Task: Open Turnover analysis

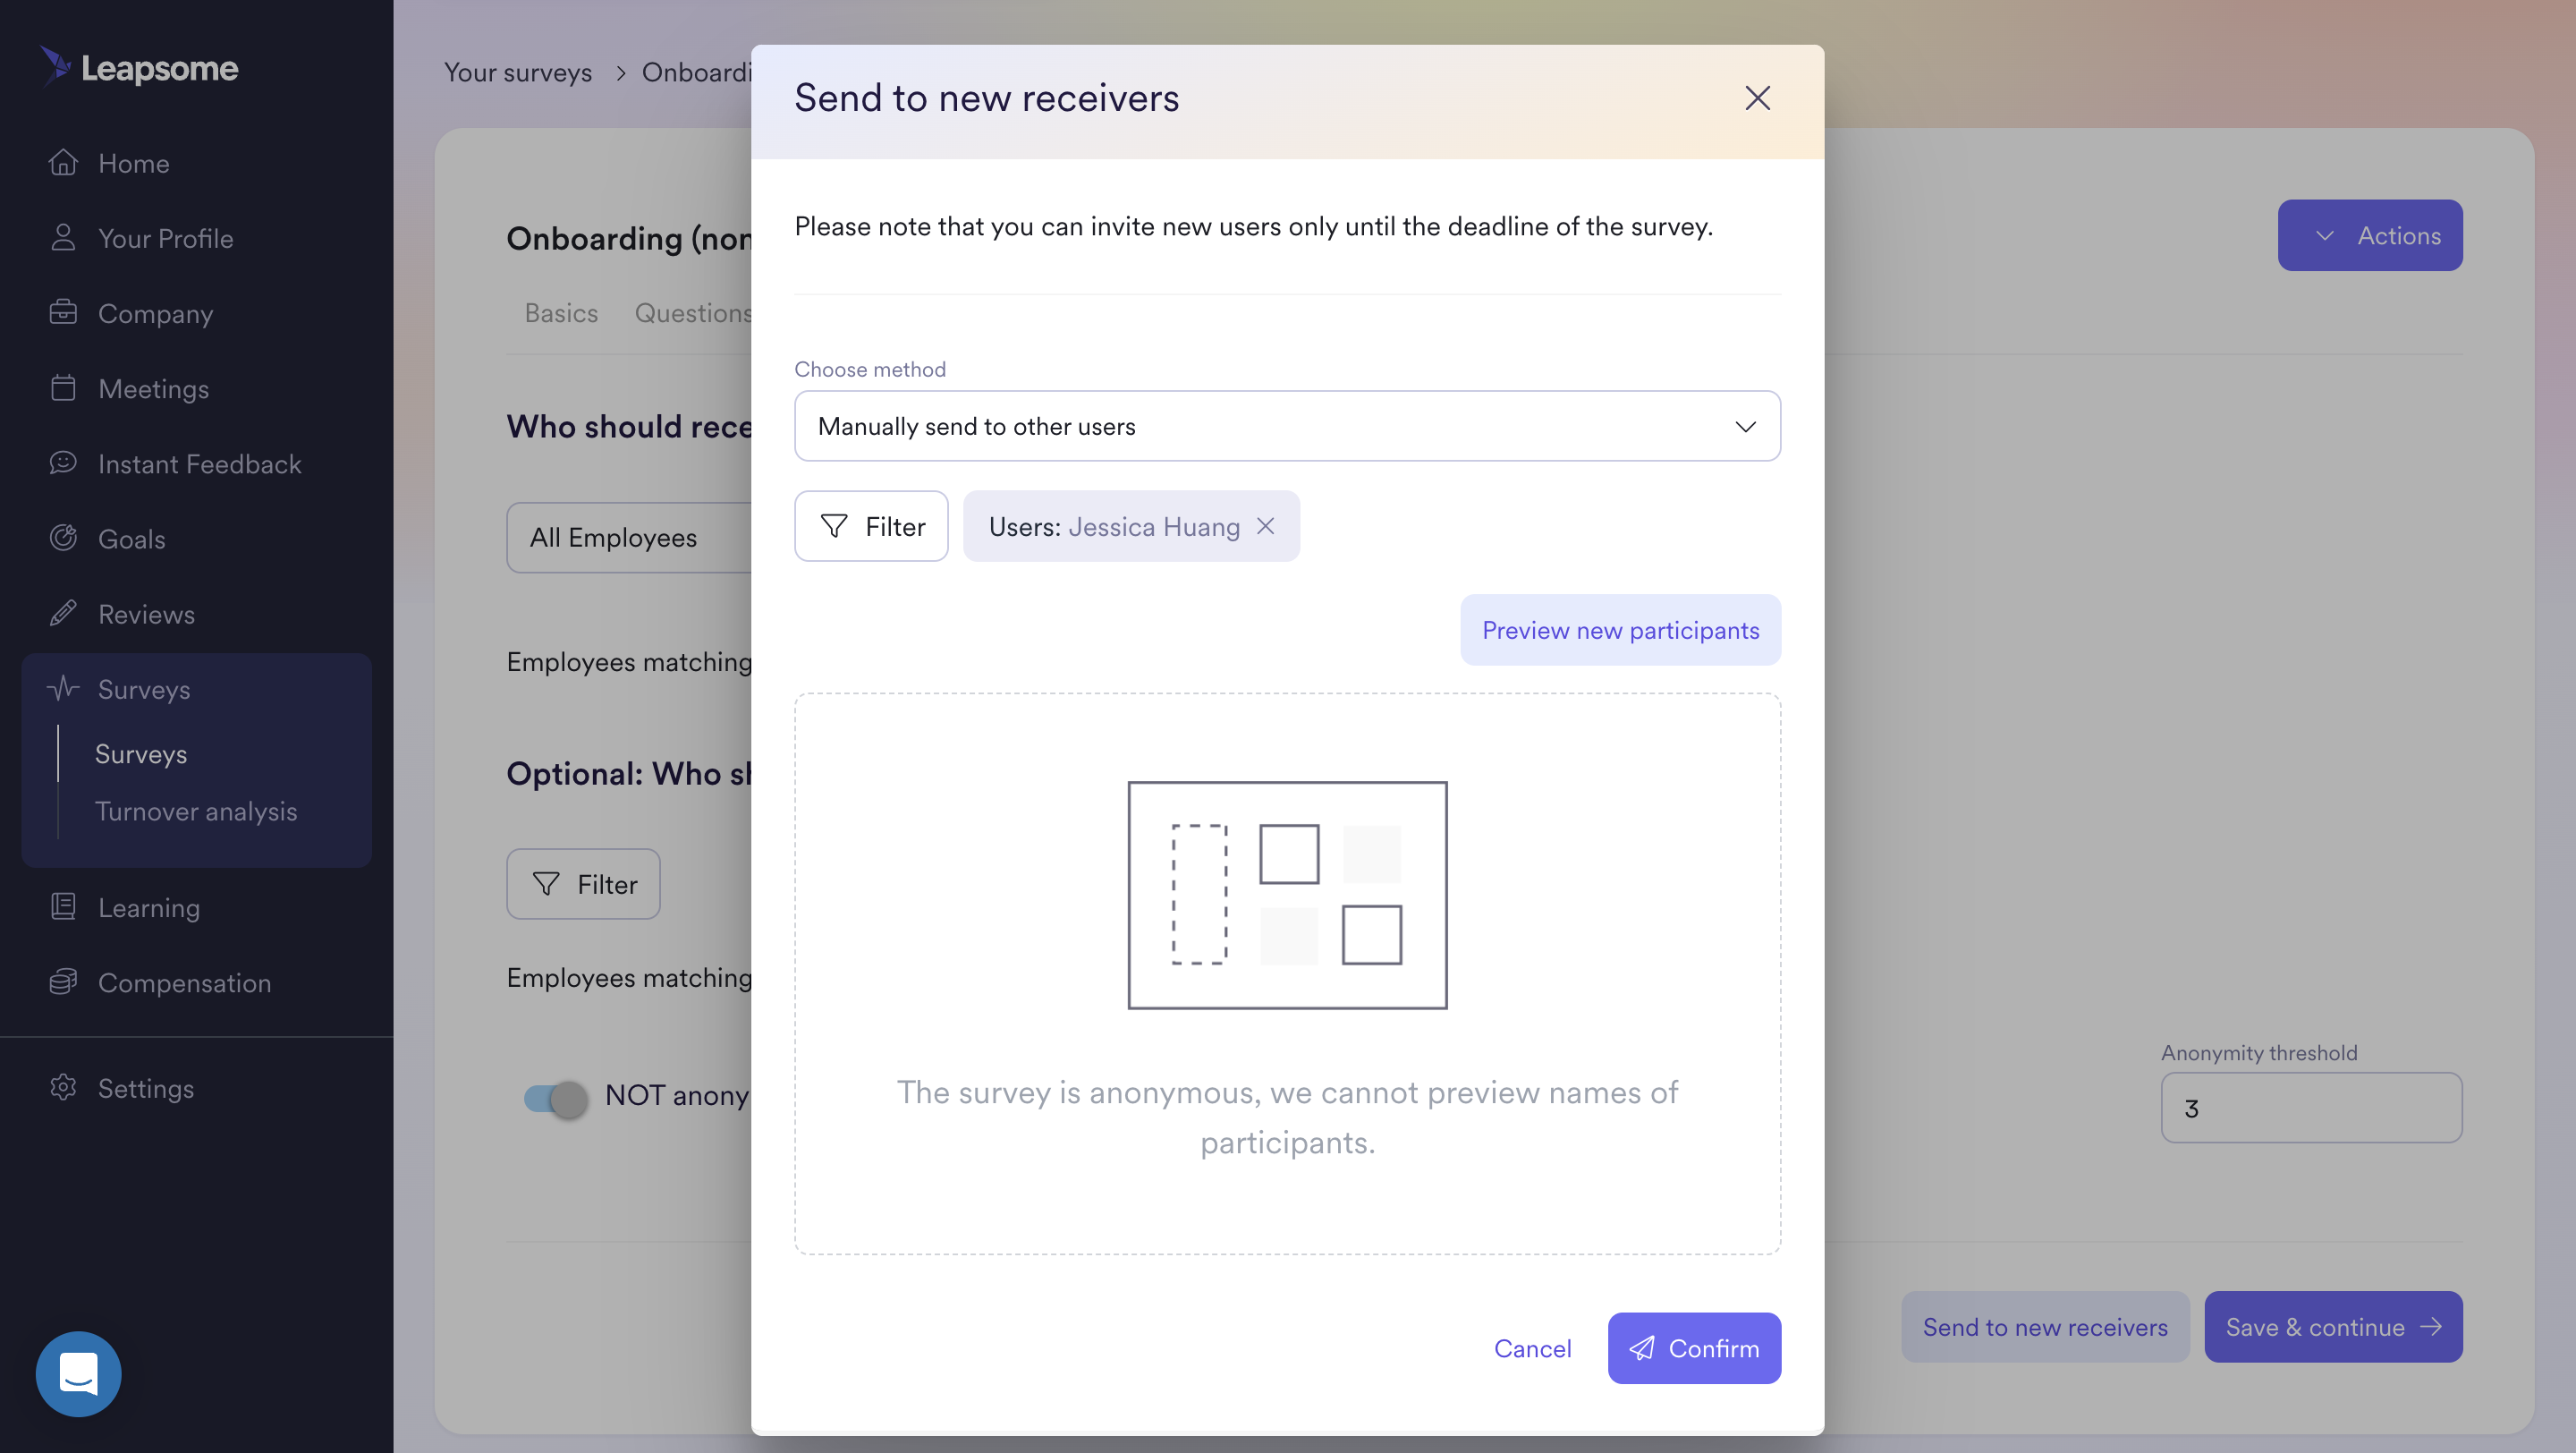Action: [196, 811]
